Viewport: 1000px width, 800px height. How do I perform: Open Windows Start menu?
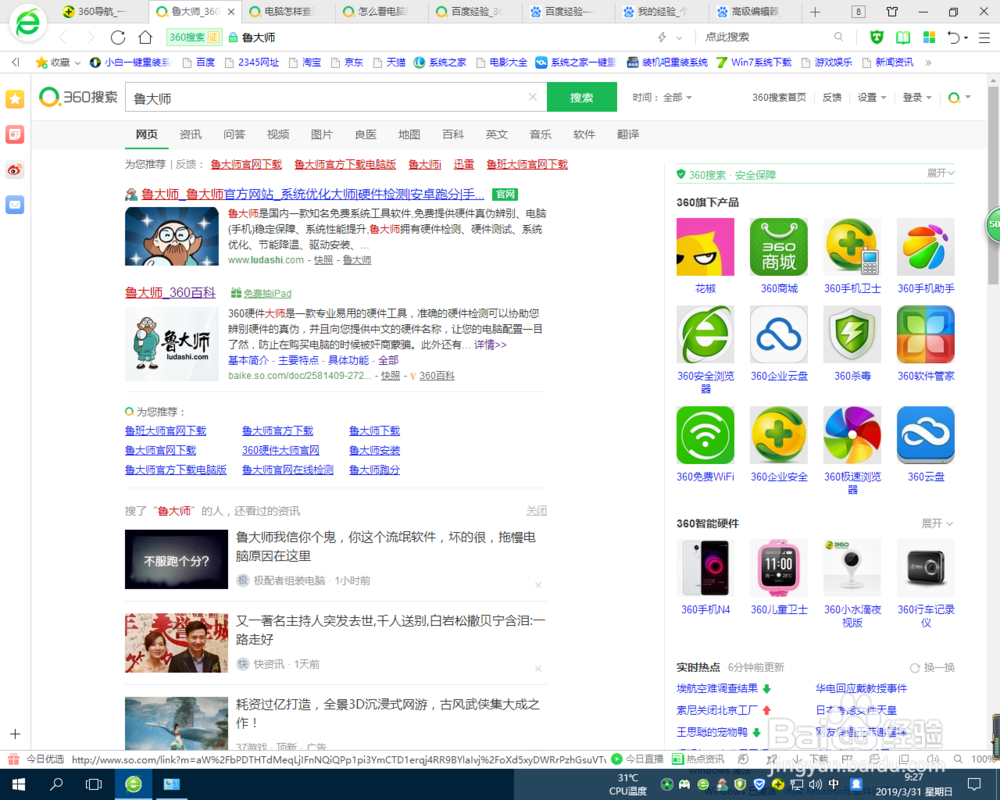pyautogui.click(x=18, y=784)
